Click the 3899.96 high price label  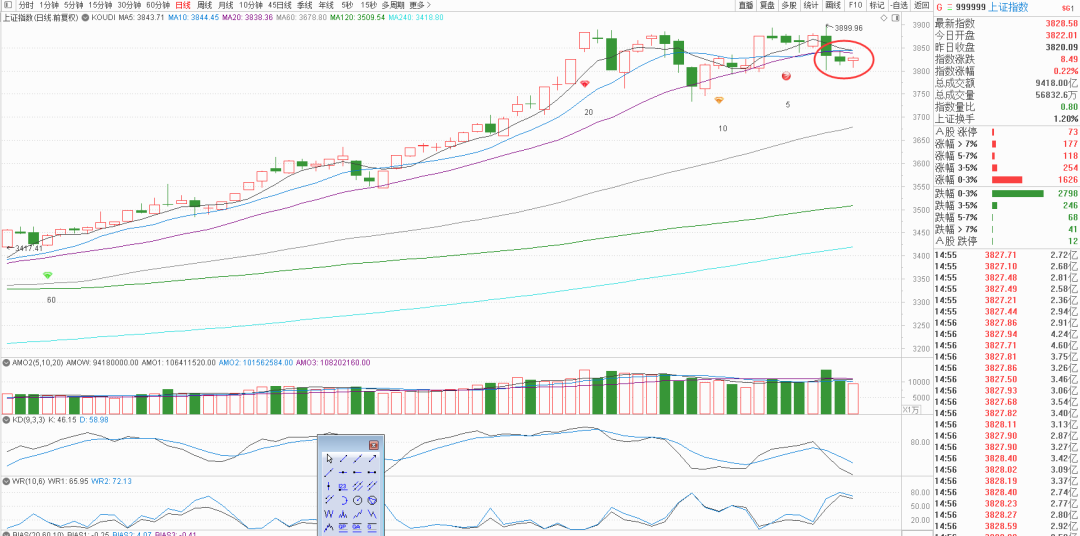point(849,28)
